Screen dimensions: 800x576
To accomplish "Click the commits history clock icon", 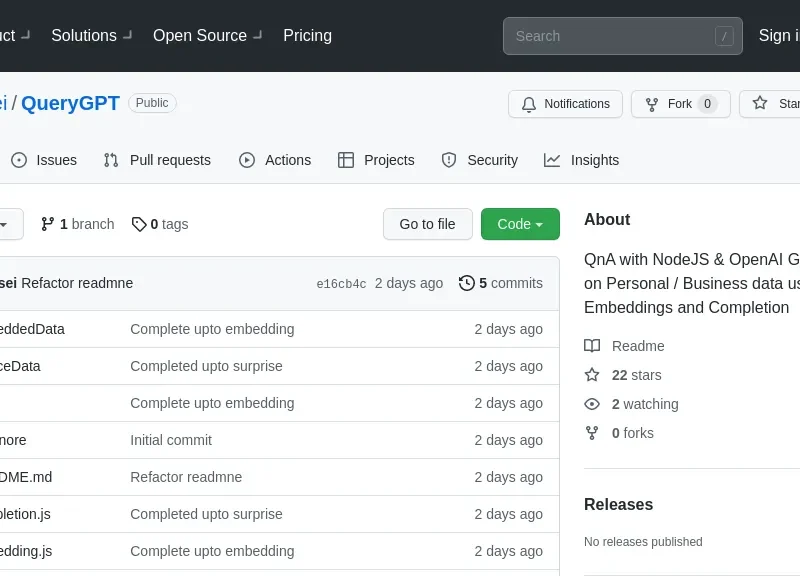I will pos(467,283).
